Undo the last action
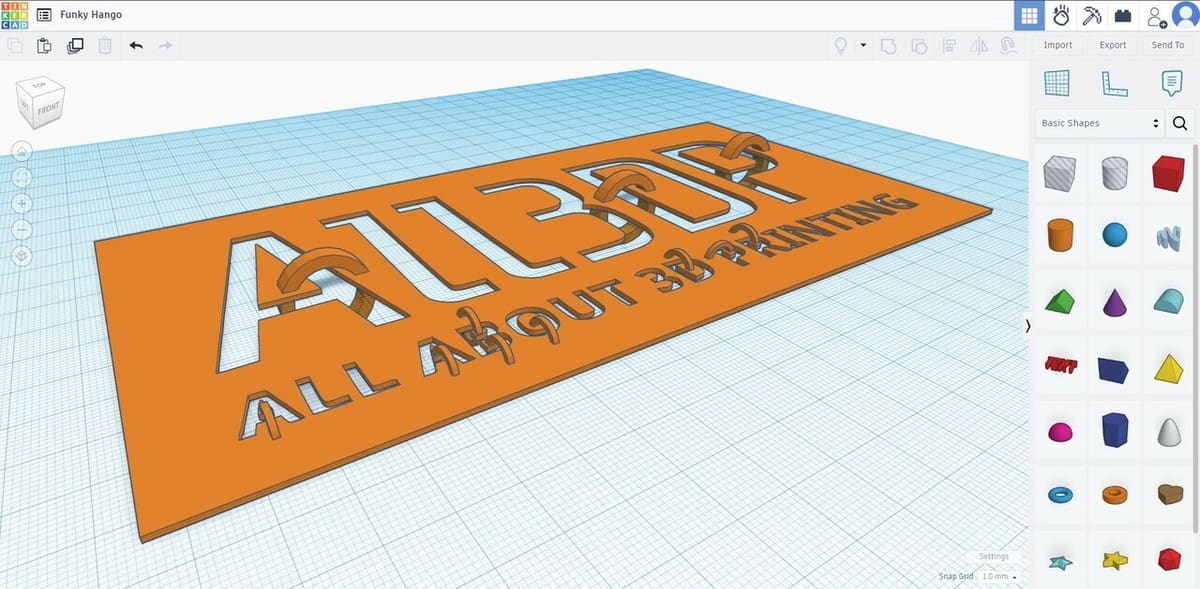The height and width of the screenshot is (589, 1200). click(136, 45)
